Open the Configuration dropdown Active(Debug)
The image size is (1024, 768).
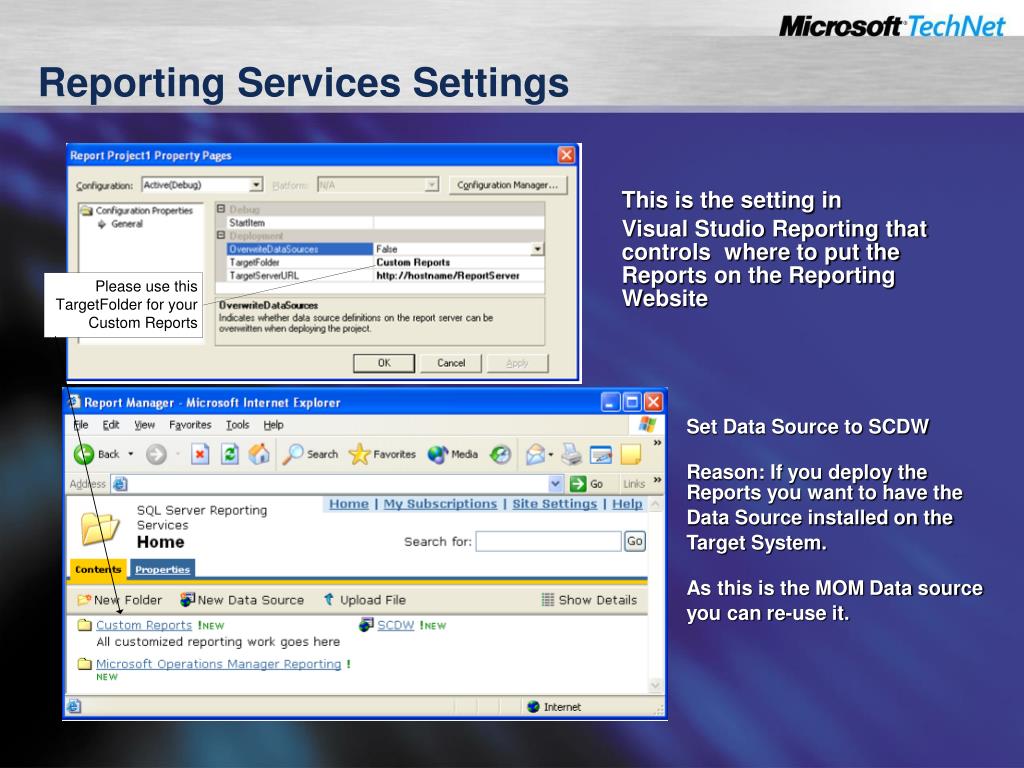point(256,185)
